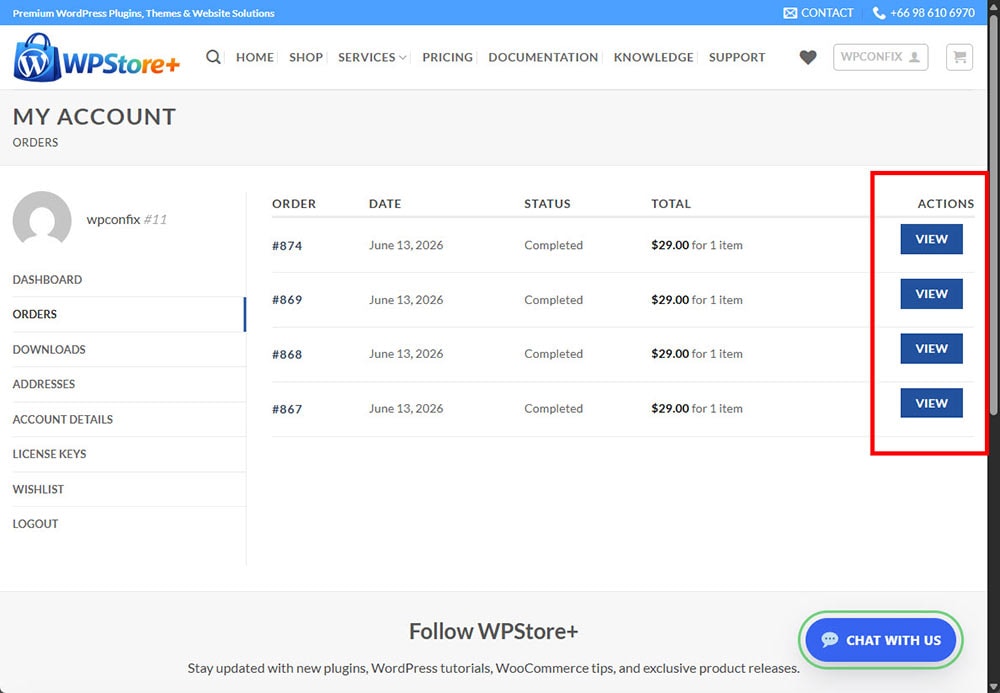
Task: Click the MY ACCOUNT page title
Action: click(94, 117)
